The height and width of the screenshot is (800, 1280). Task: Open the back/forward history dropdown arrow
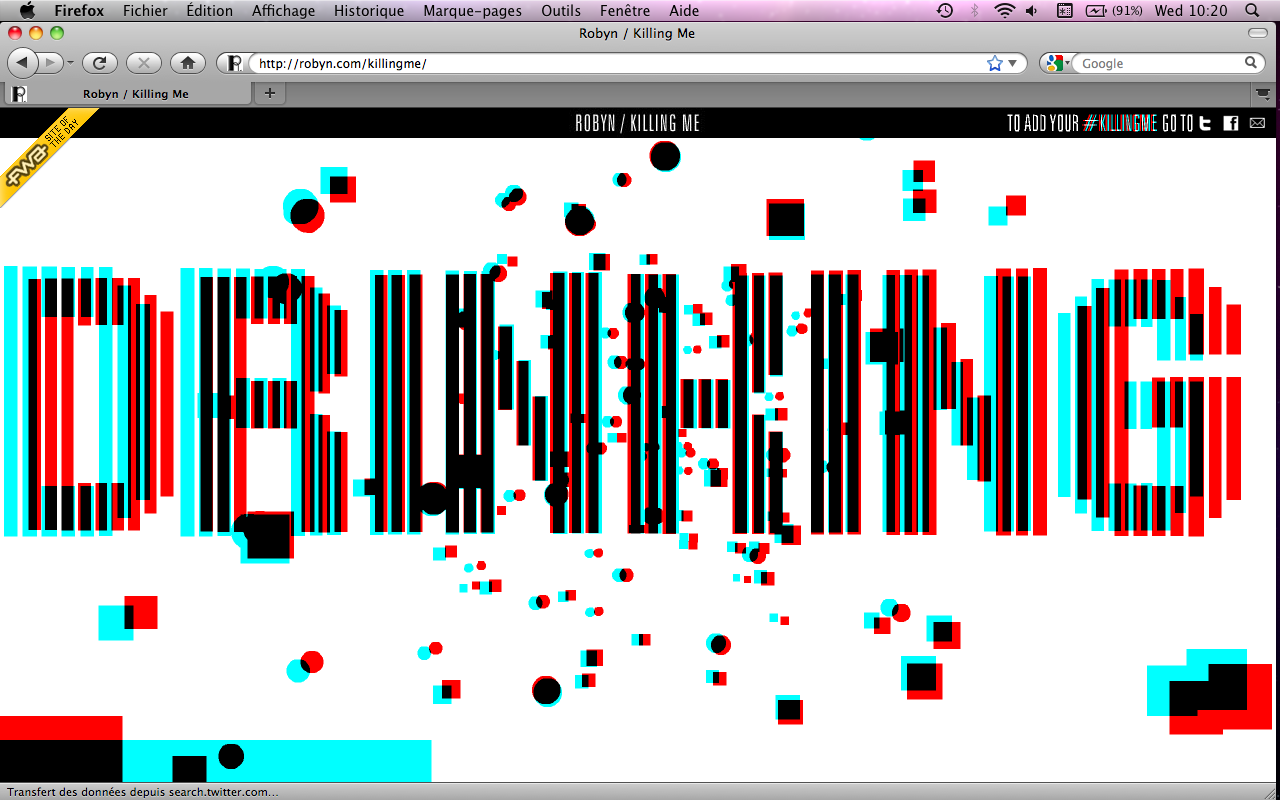pyautogui.click(x=70, y=63)
